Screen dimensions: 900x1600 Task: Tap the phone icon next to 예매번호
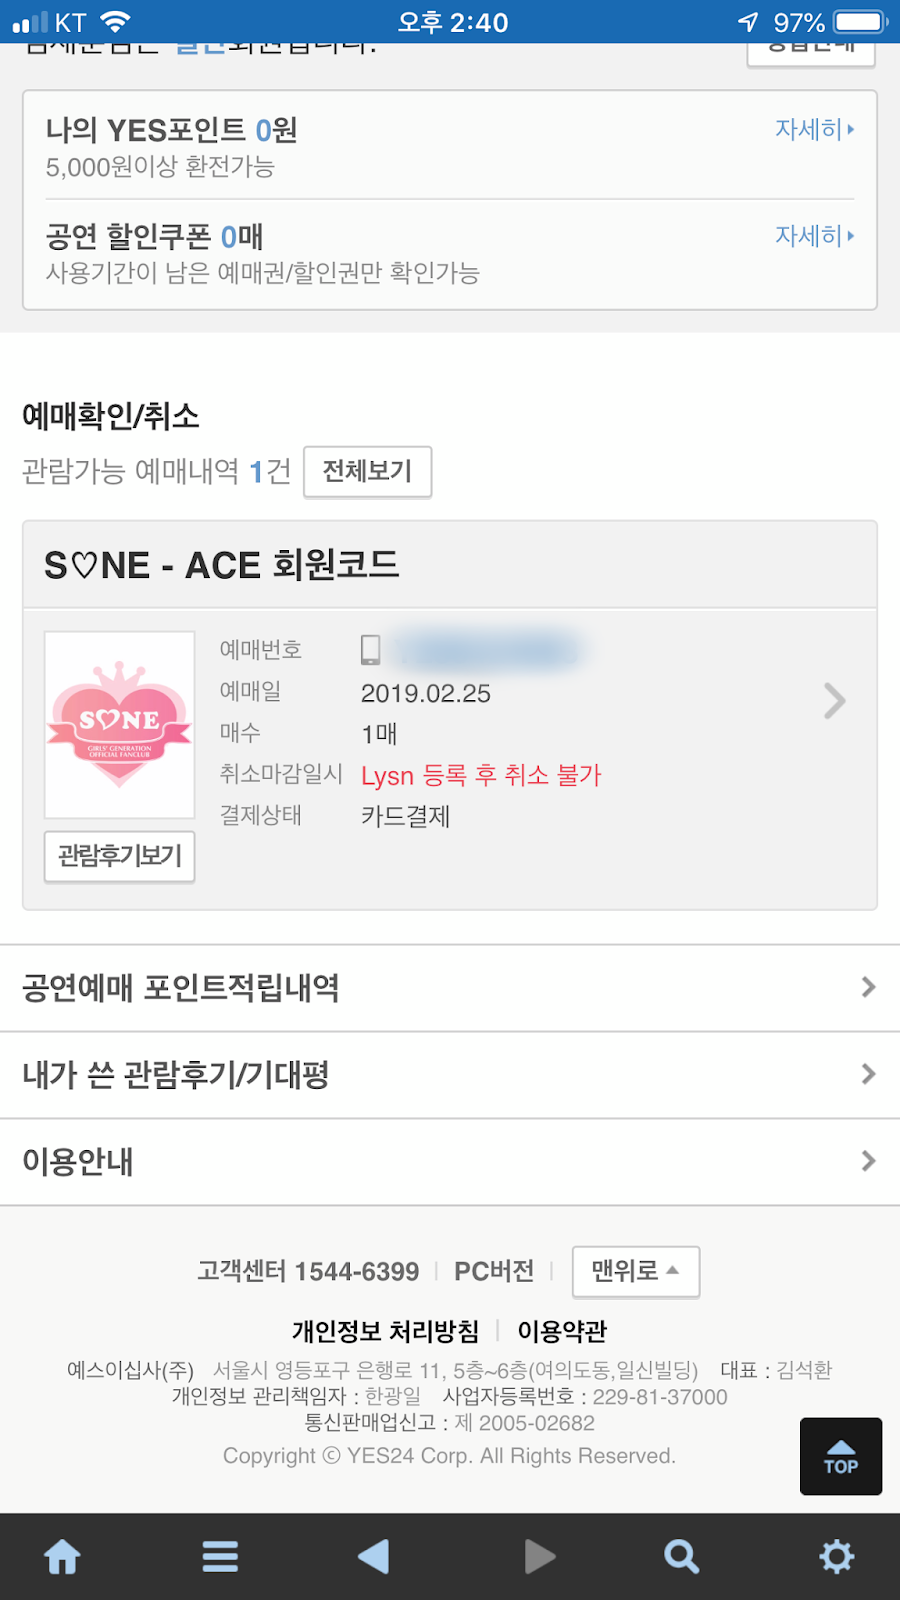[x=373, y=649]
